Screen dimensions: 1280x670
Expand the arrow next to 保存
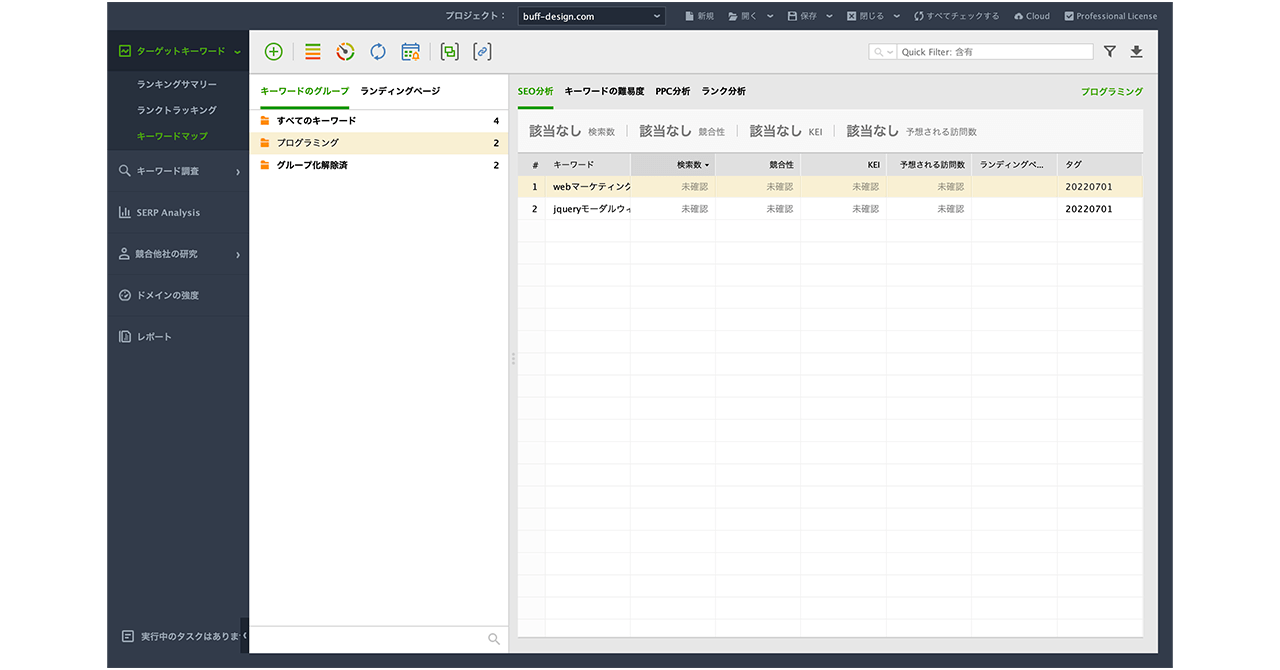click(x=830, y=16)
